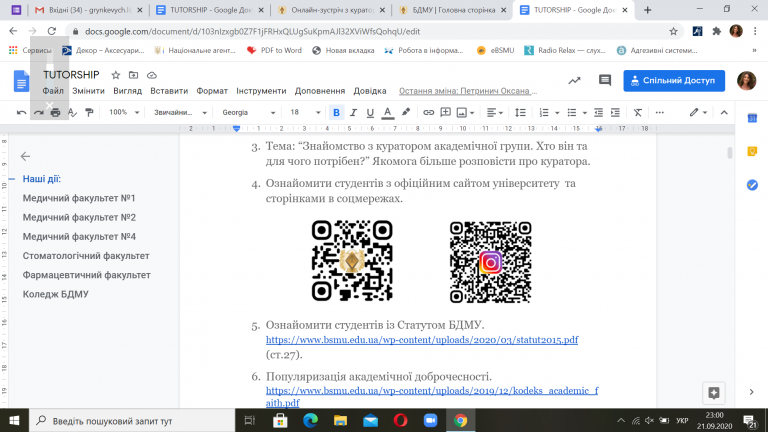Image resolution: width=768 pixels, height=432 pixels.
Task: Open the statut2015.pdf hyperlink
Action: tap(421, 340)
